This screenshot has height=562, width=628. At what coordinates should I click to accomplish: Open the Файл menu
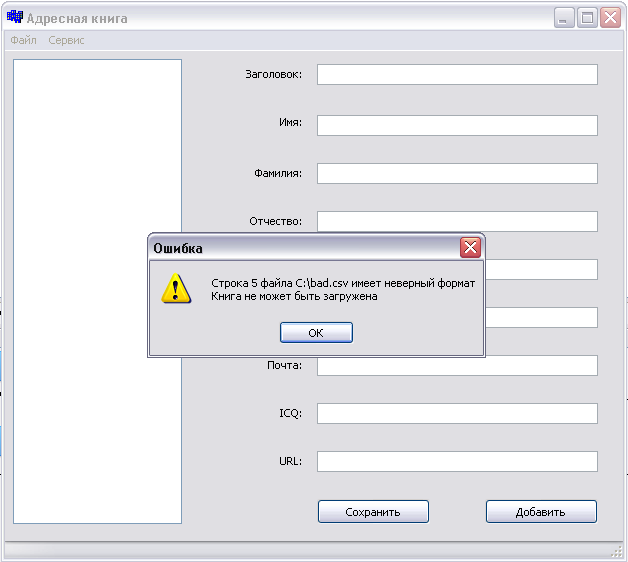pyautogui.click(x=23, y=40)
